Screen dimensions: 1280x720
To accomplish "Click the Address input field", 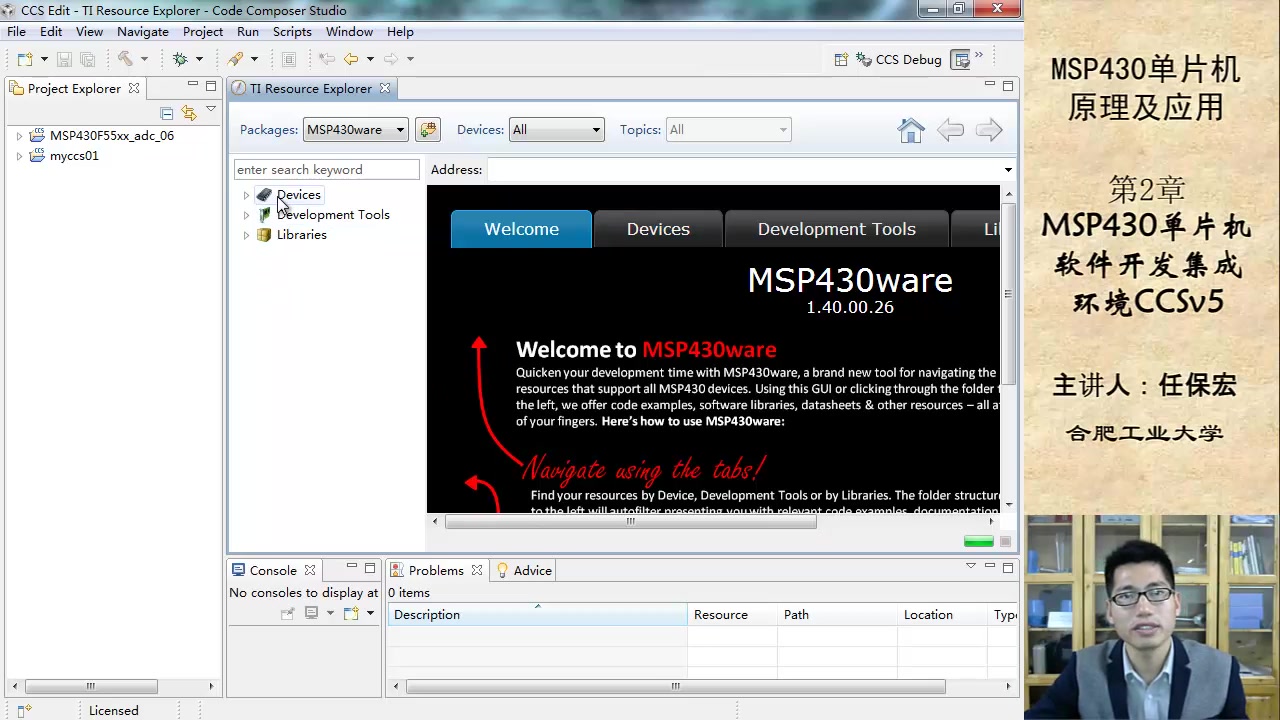I will pos(744,170).
